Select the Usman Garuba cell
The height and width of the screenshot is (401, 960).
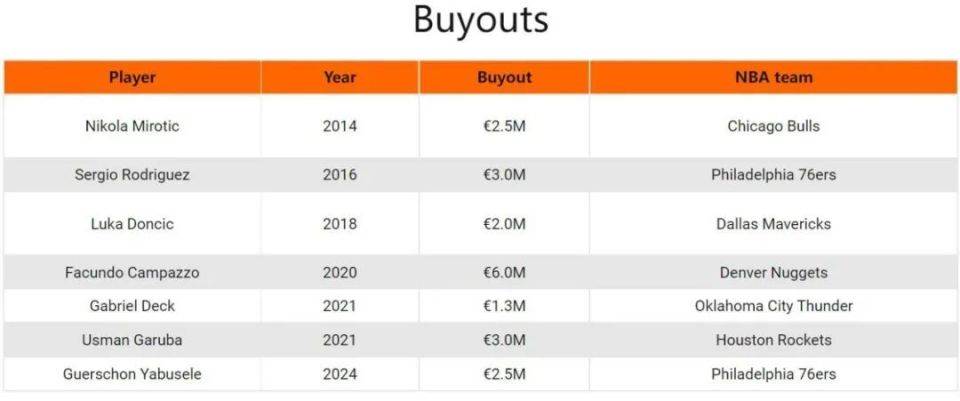tap(132, 340)
